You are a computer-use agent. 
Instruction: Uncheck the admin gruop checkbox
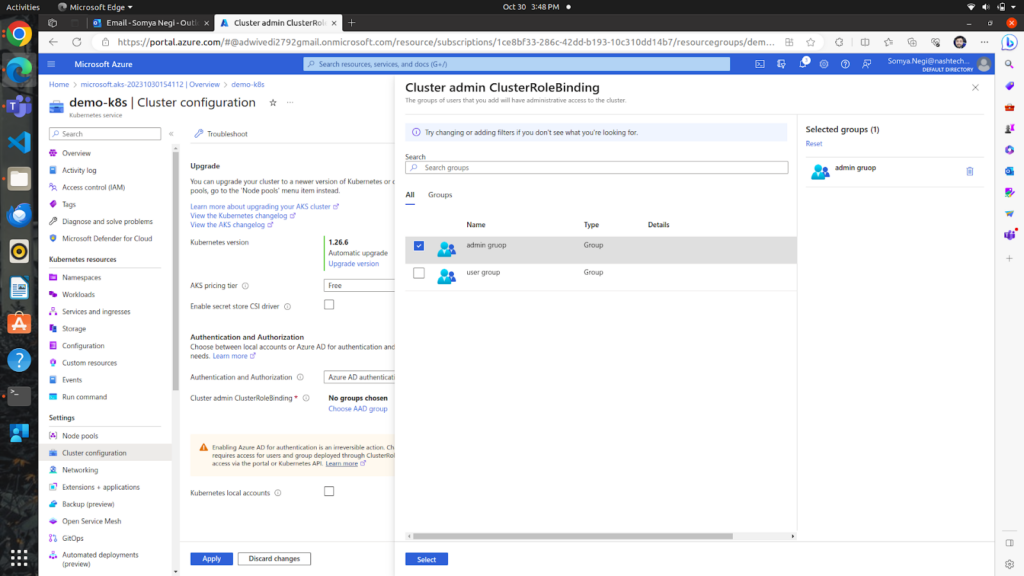[419, 246]
